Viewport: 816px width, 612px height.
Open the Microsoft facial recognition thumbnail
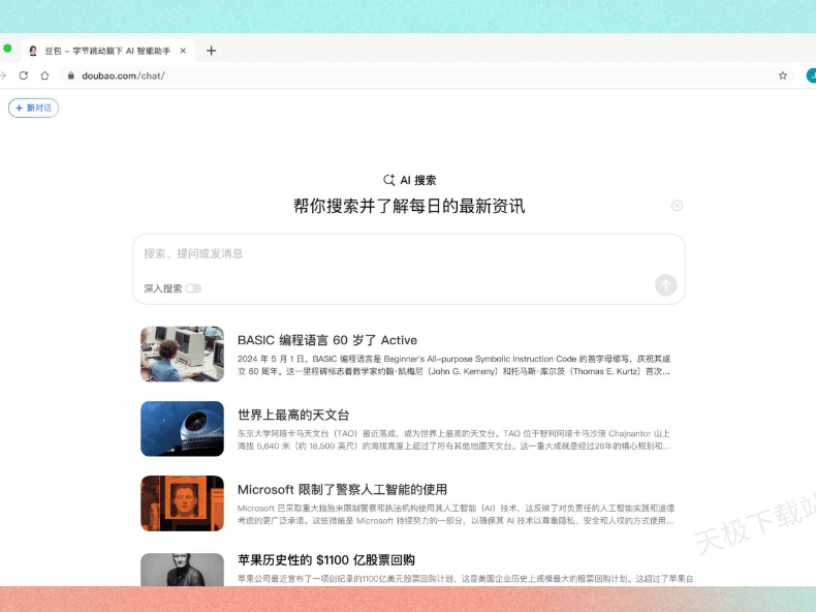(x=182, y=503)
